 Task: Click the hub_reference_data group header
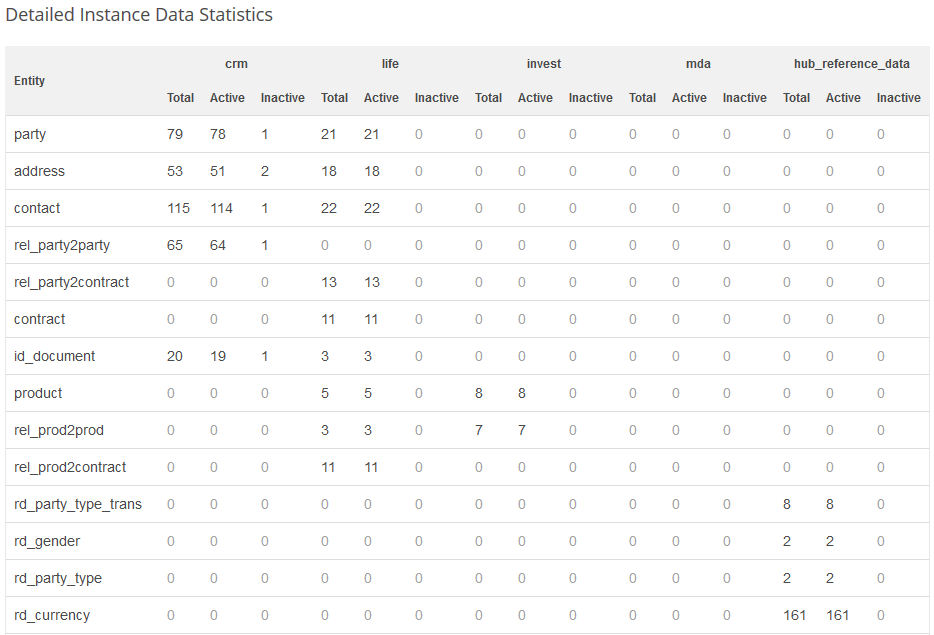coord(852,64)
